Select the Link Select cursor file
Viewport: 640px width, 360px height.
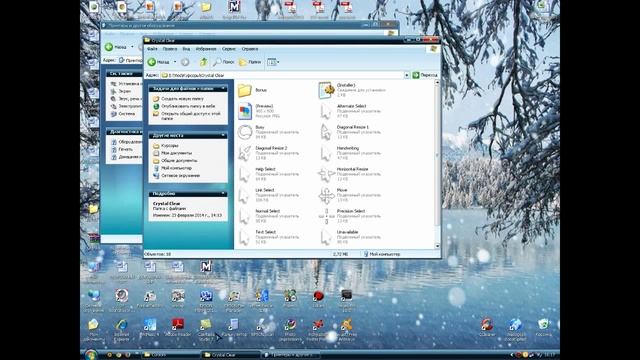[268, 195]
